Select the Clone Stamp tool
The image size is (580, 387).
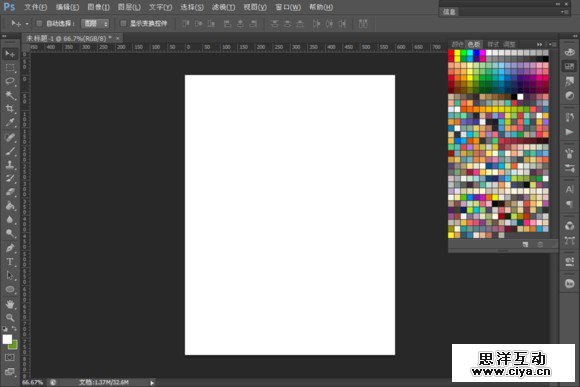click(x=10, y=165)
